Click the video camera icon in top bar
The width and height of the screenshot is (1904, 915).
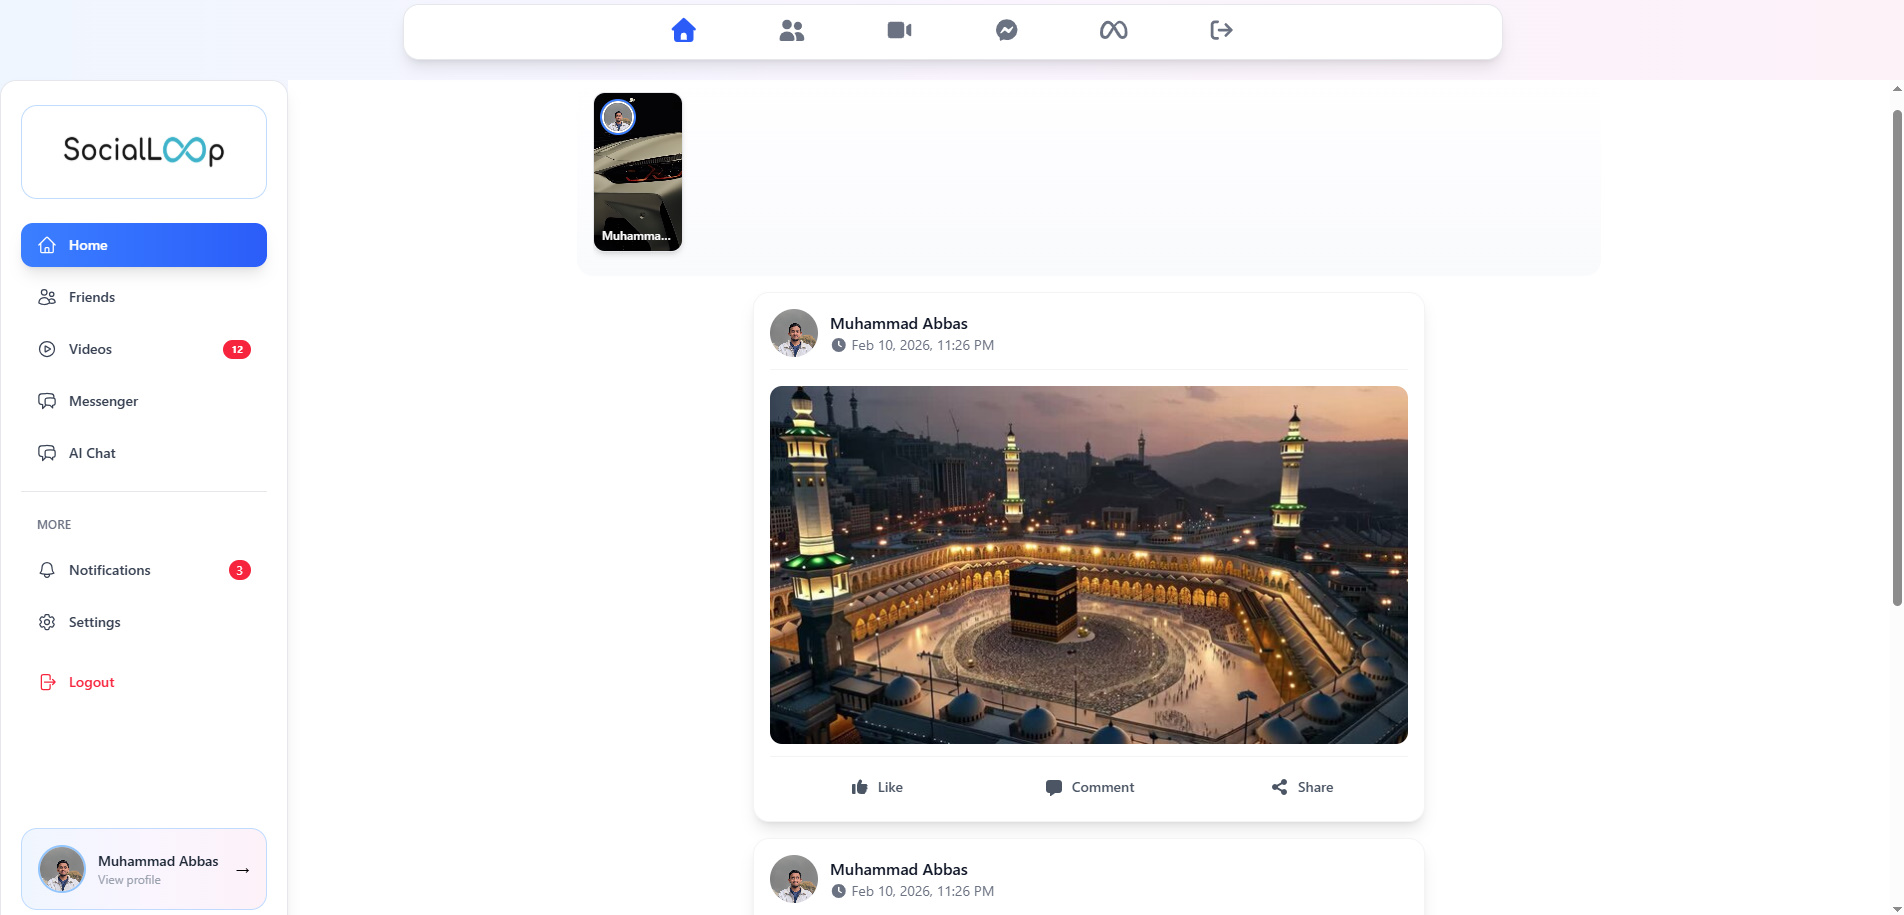tap(899, 31)
